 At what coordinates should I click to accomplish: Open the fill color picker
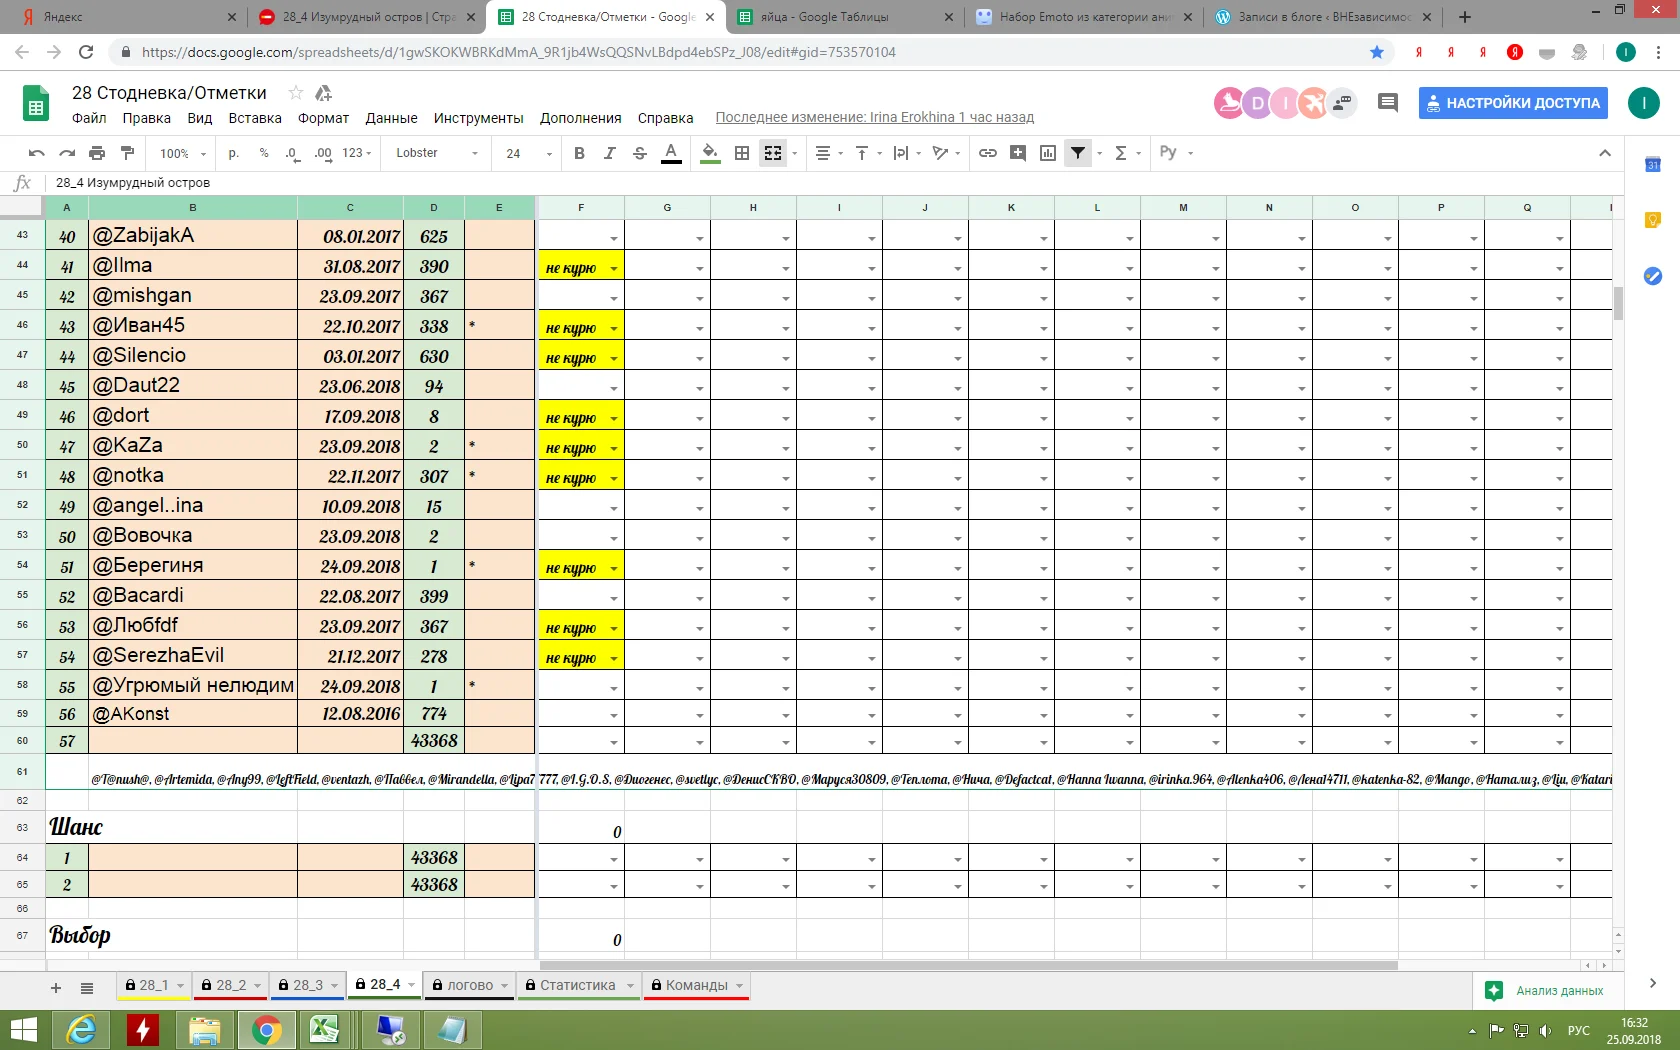(710, 153)
